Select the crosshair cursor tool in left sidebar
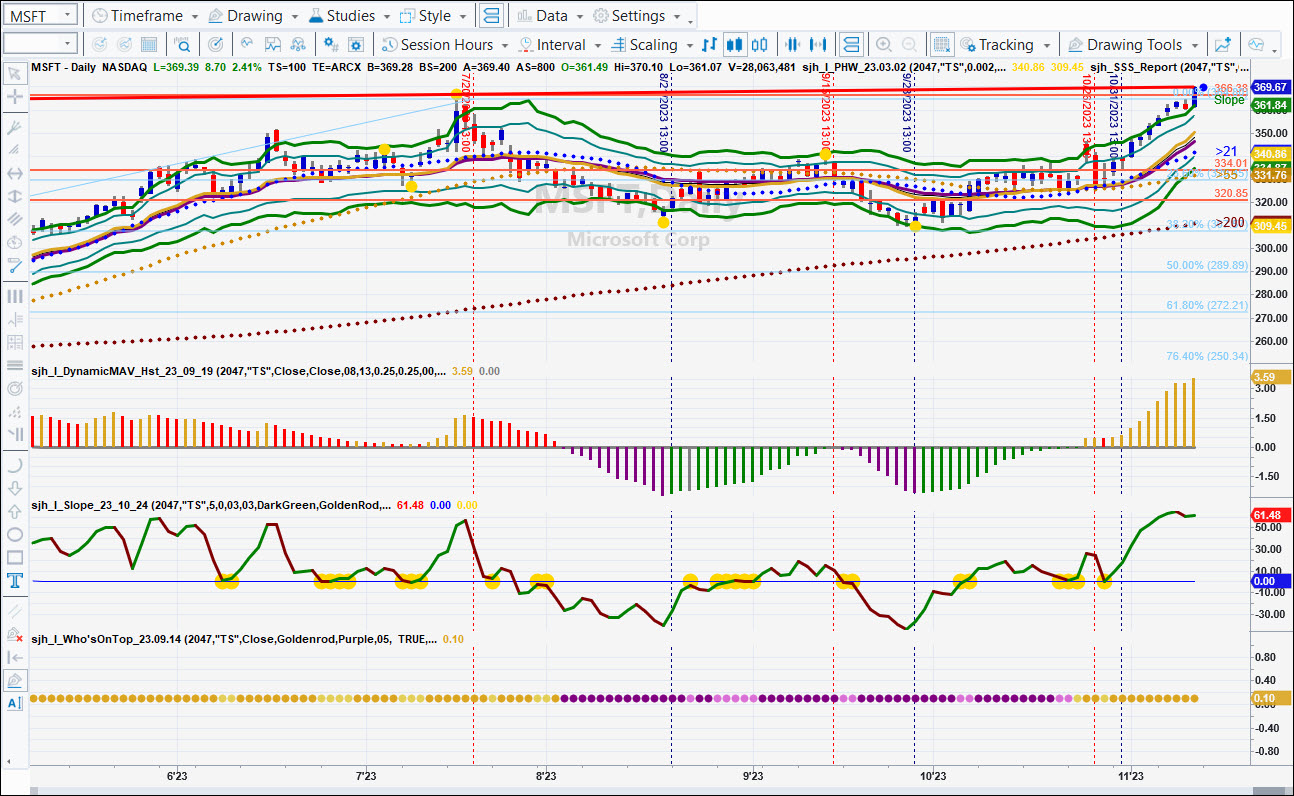The width and height of the screenshot is (1294, 796). click(15, 97)
